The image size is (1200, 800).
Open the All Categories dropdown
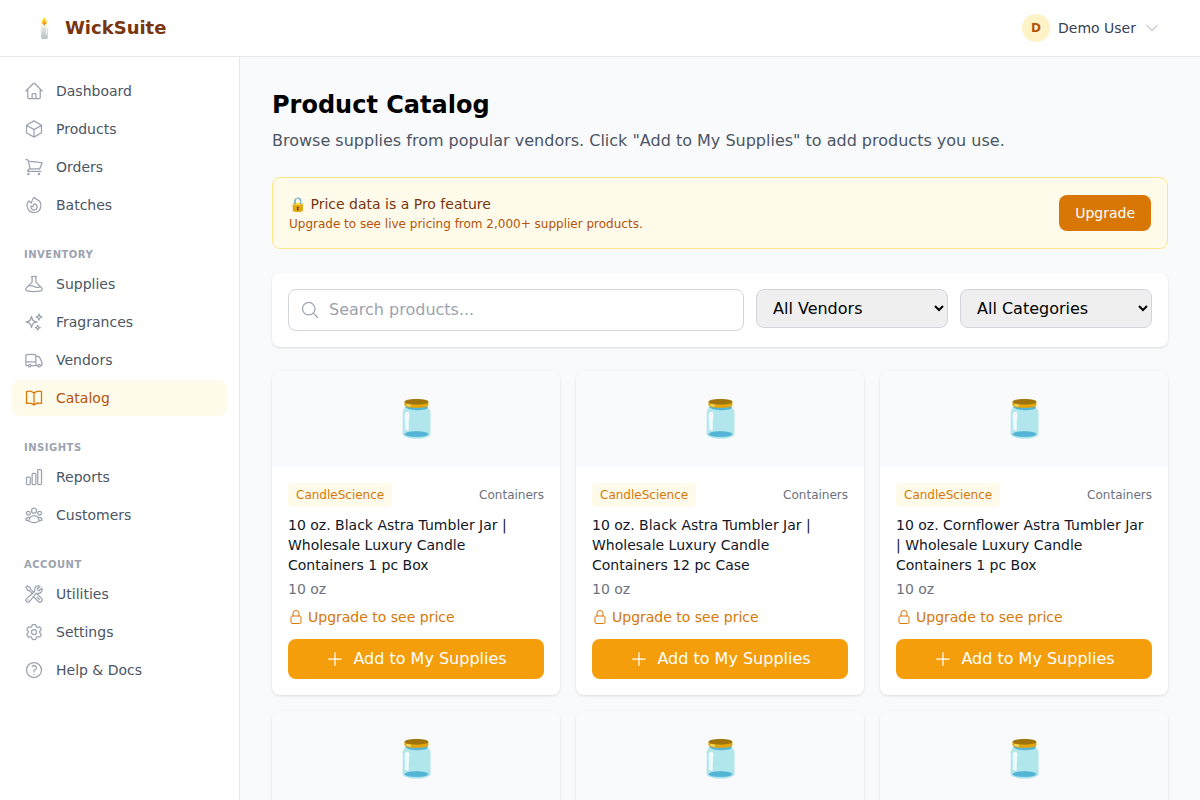(x=1055, y=308)
